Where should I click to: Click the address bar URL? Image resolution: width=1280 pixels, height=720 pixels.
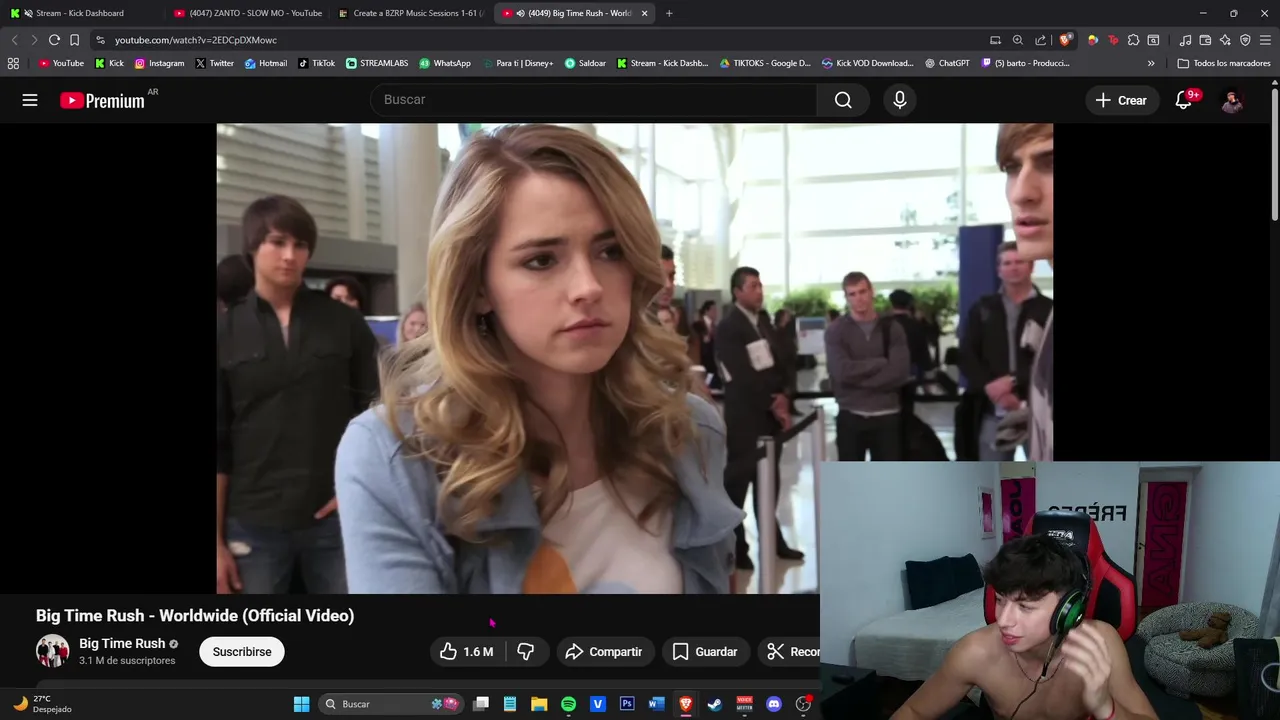pos(196,40)
